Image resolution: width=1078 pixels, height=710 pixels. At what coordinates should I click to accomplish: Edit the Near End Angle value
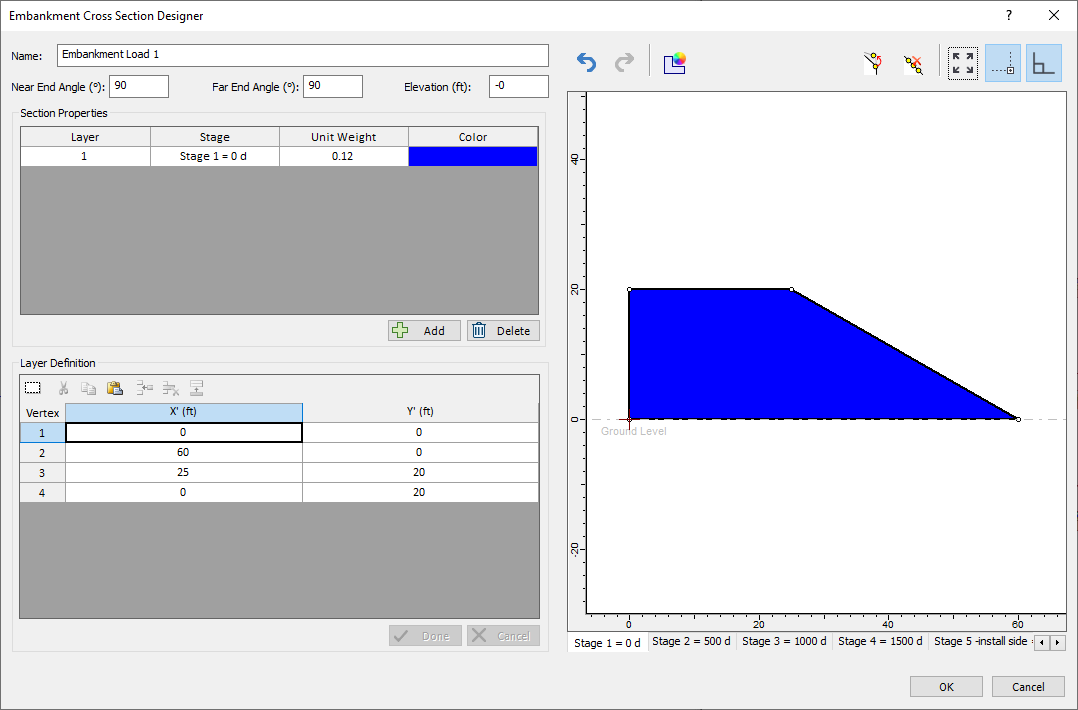138,86
